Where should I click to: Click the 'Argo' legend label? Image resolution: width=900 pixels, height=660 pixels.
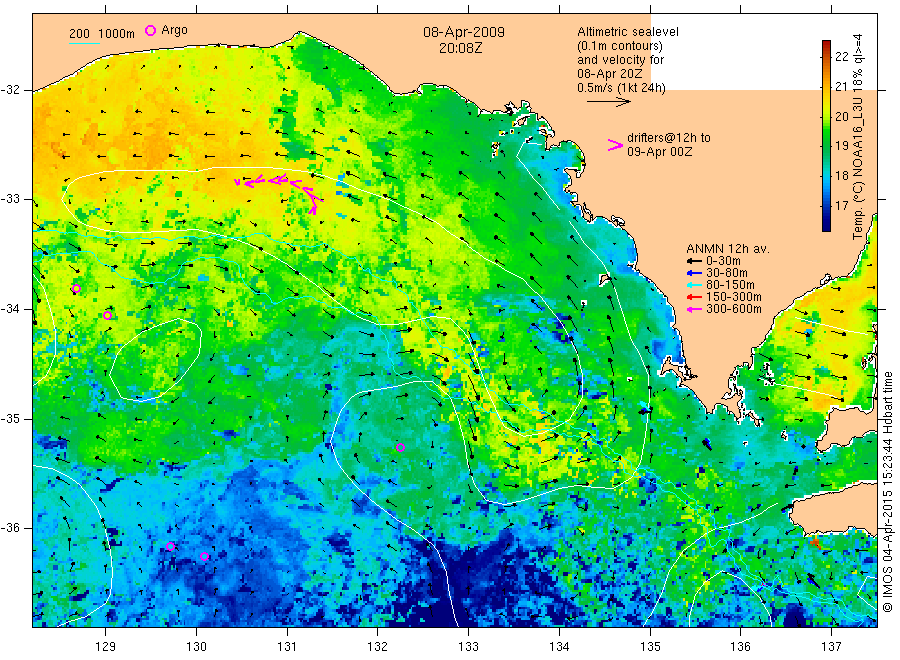point(174,30)
